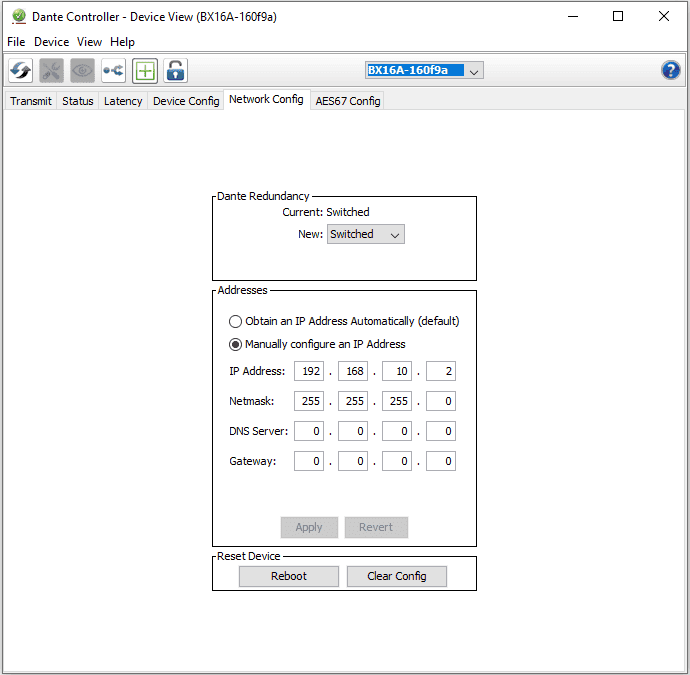This screenshot has height=675, width=690.
Task: Expand the New redundancy mode dropdown
Action: click(366, 234)
